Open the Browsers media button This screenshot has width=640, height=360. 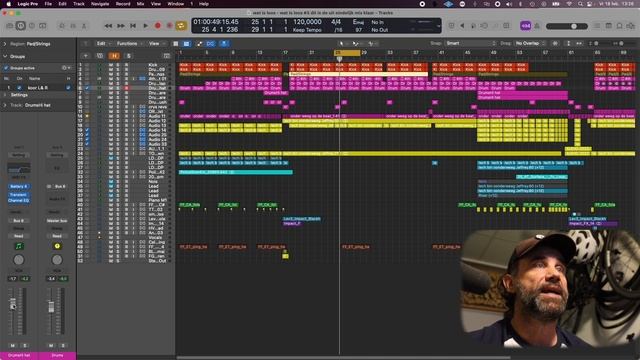pos(631,26)
